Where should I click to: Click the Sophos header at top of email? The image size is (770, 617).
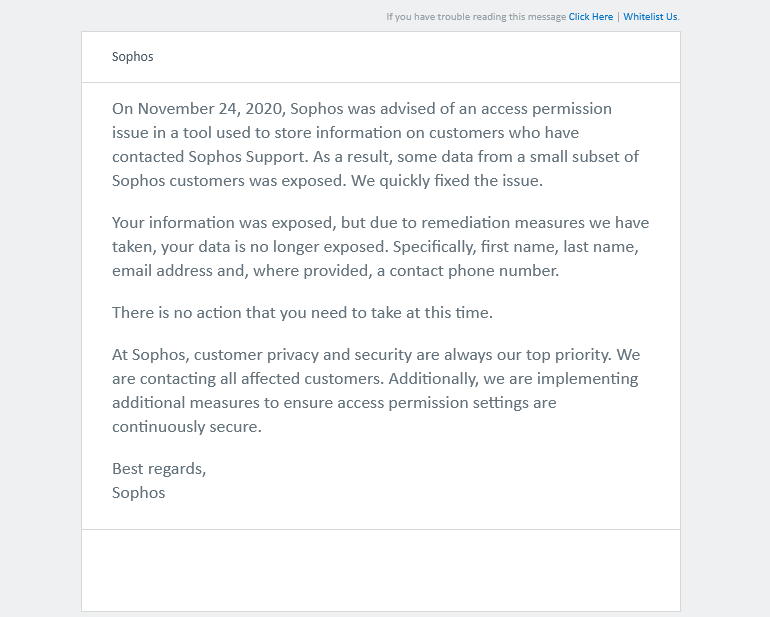[133, 57]
